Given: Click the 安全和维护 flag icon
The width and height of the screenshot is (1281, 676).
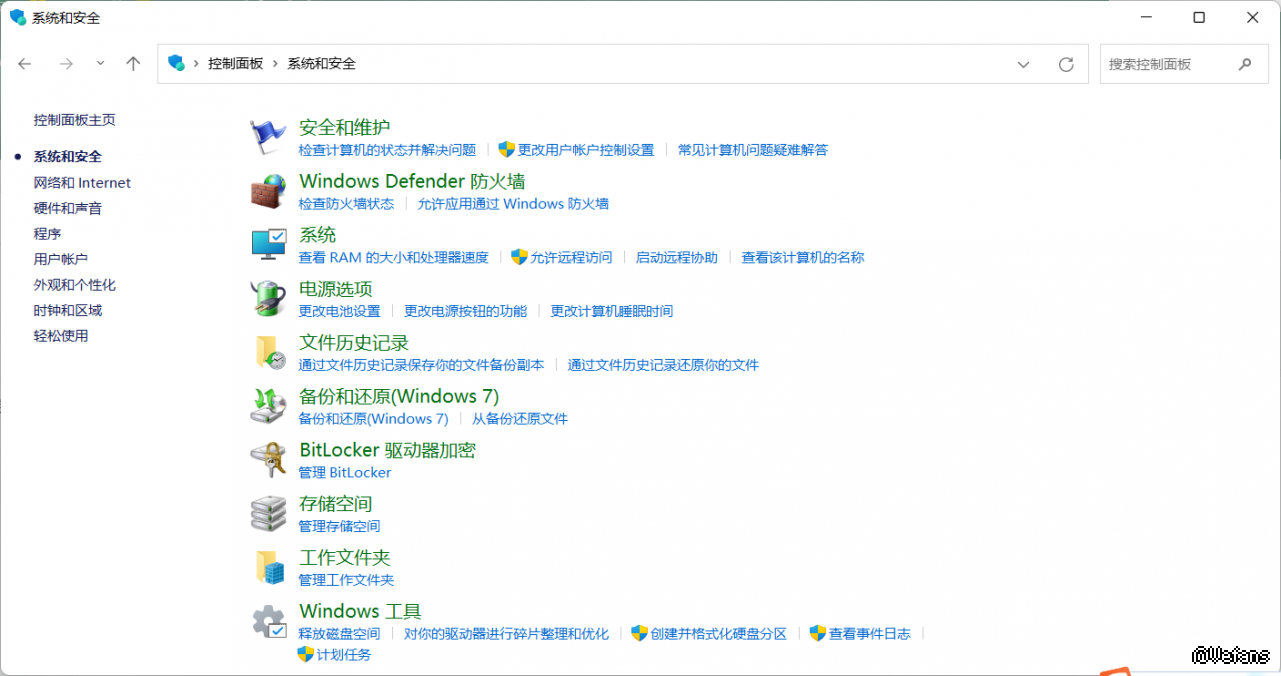Looking at the screenshot, I should (x=268, y=137).
